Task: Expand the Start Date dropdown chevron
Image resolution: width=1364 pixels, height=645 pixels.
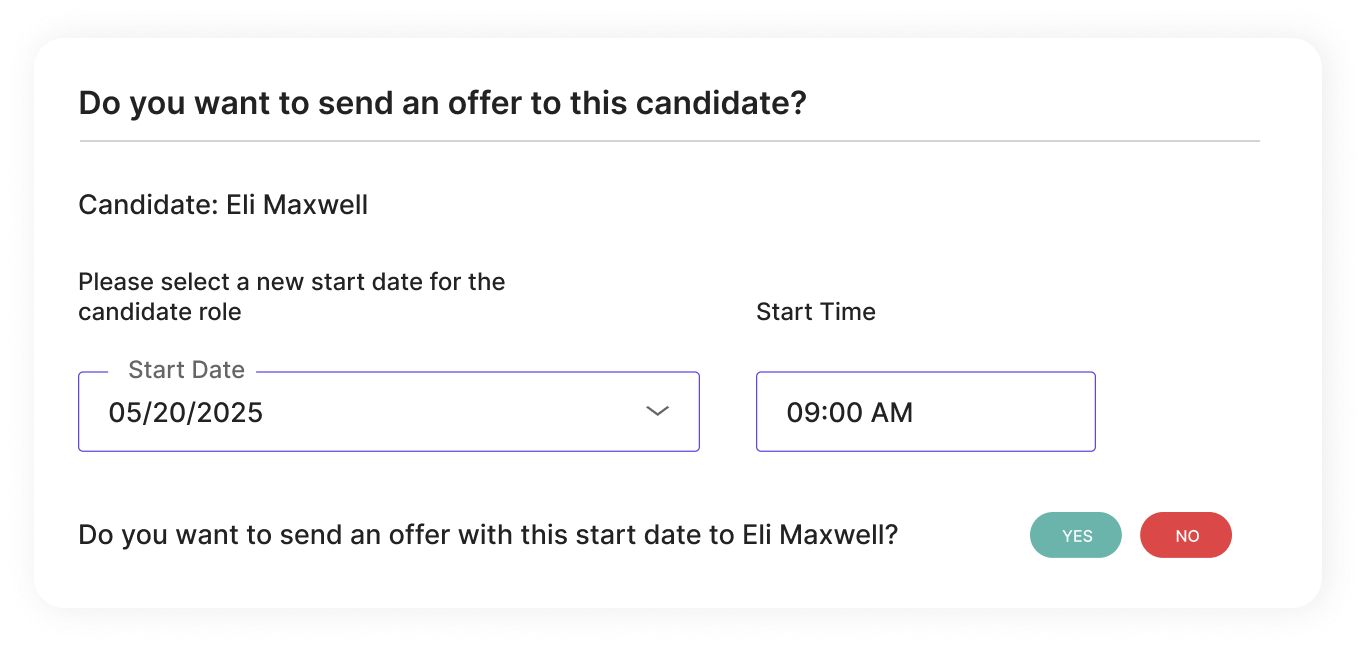Action: [x=657, y=411]
